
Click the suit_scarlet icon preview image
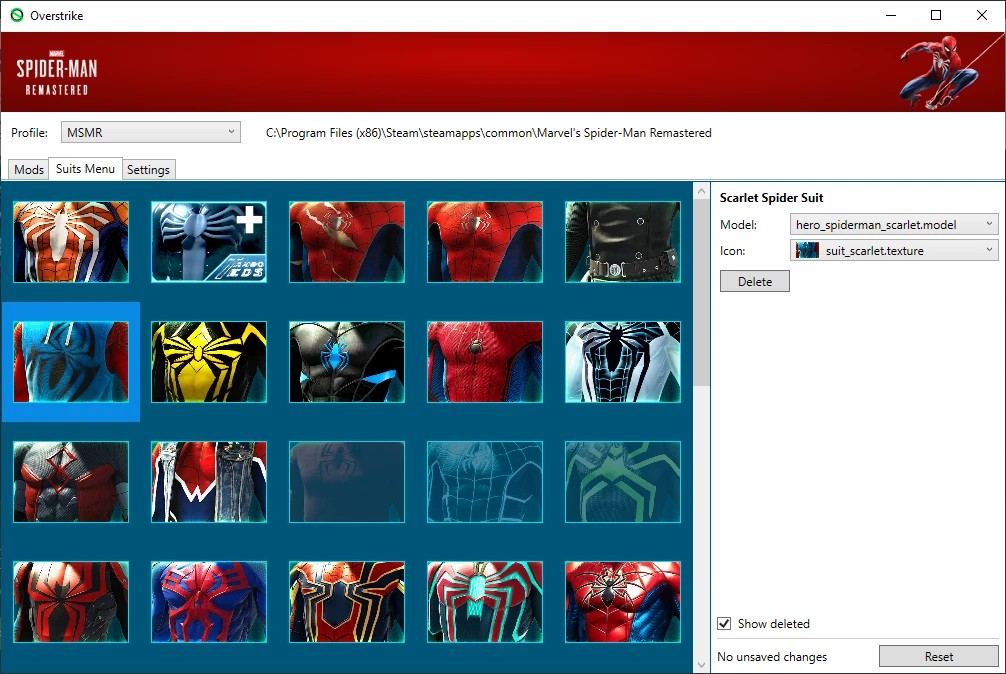(807, 250)
